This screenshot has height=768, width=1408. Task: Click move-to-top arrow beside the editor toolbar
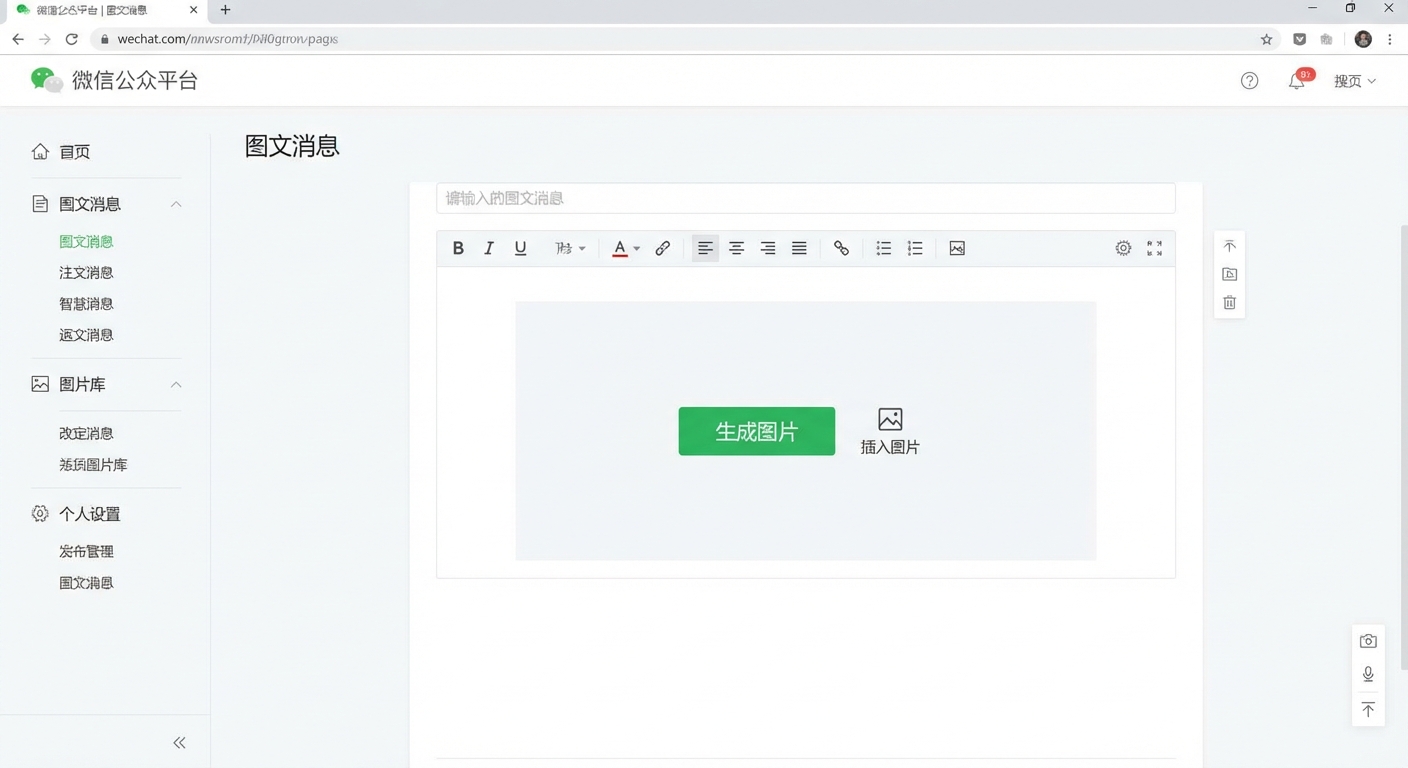(x=1230, y=246)
